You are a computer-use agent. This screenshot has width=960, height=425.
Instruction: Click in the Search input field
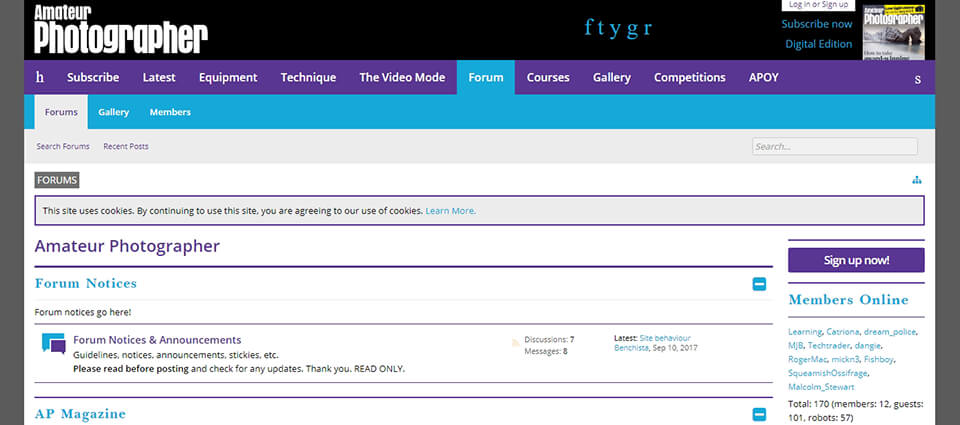[834, 146]
